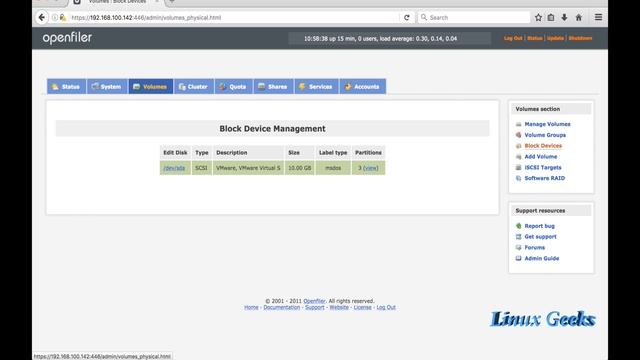Switch to the Cluster tab
The height and width of the screenshot is (360, 640).
coord(194,87)
